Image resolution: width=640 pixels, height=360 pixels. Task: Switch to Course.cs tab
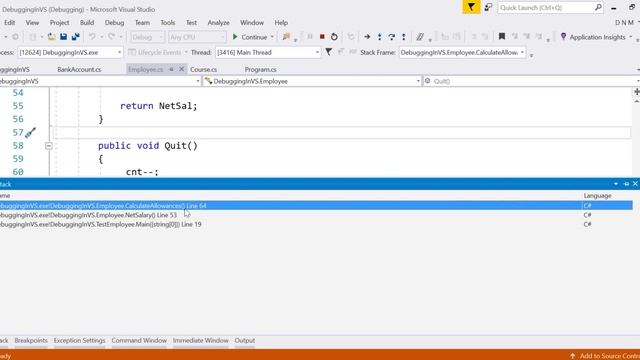click(203, 69)
